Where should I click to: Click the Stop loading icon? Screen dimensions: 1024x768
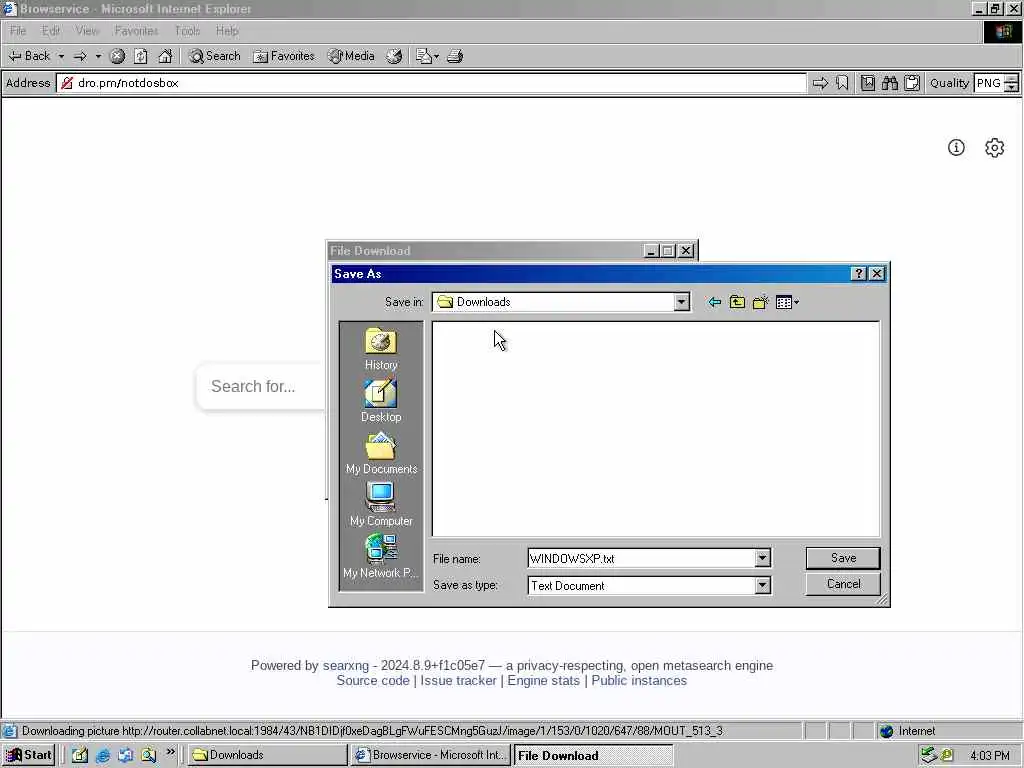pos(118,56)
